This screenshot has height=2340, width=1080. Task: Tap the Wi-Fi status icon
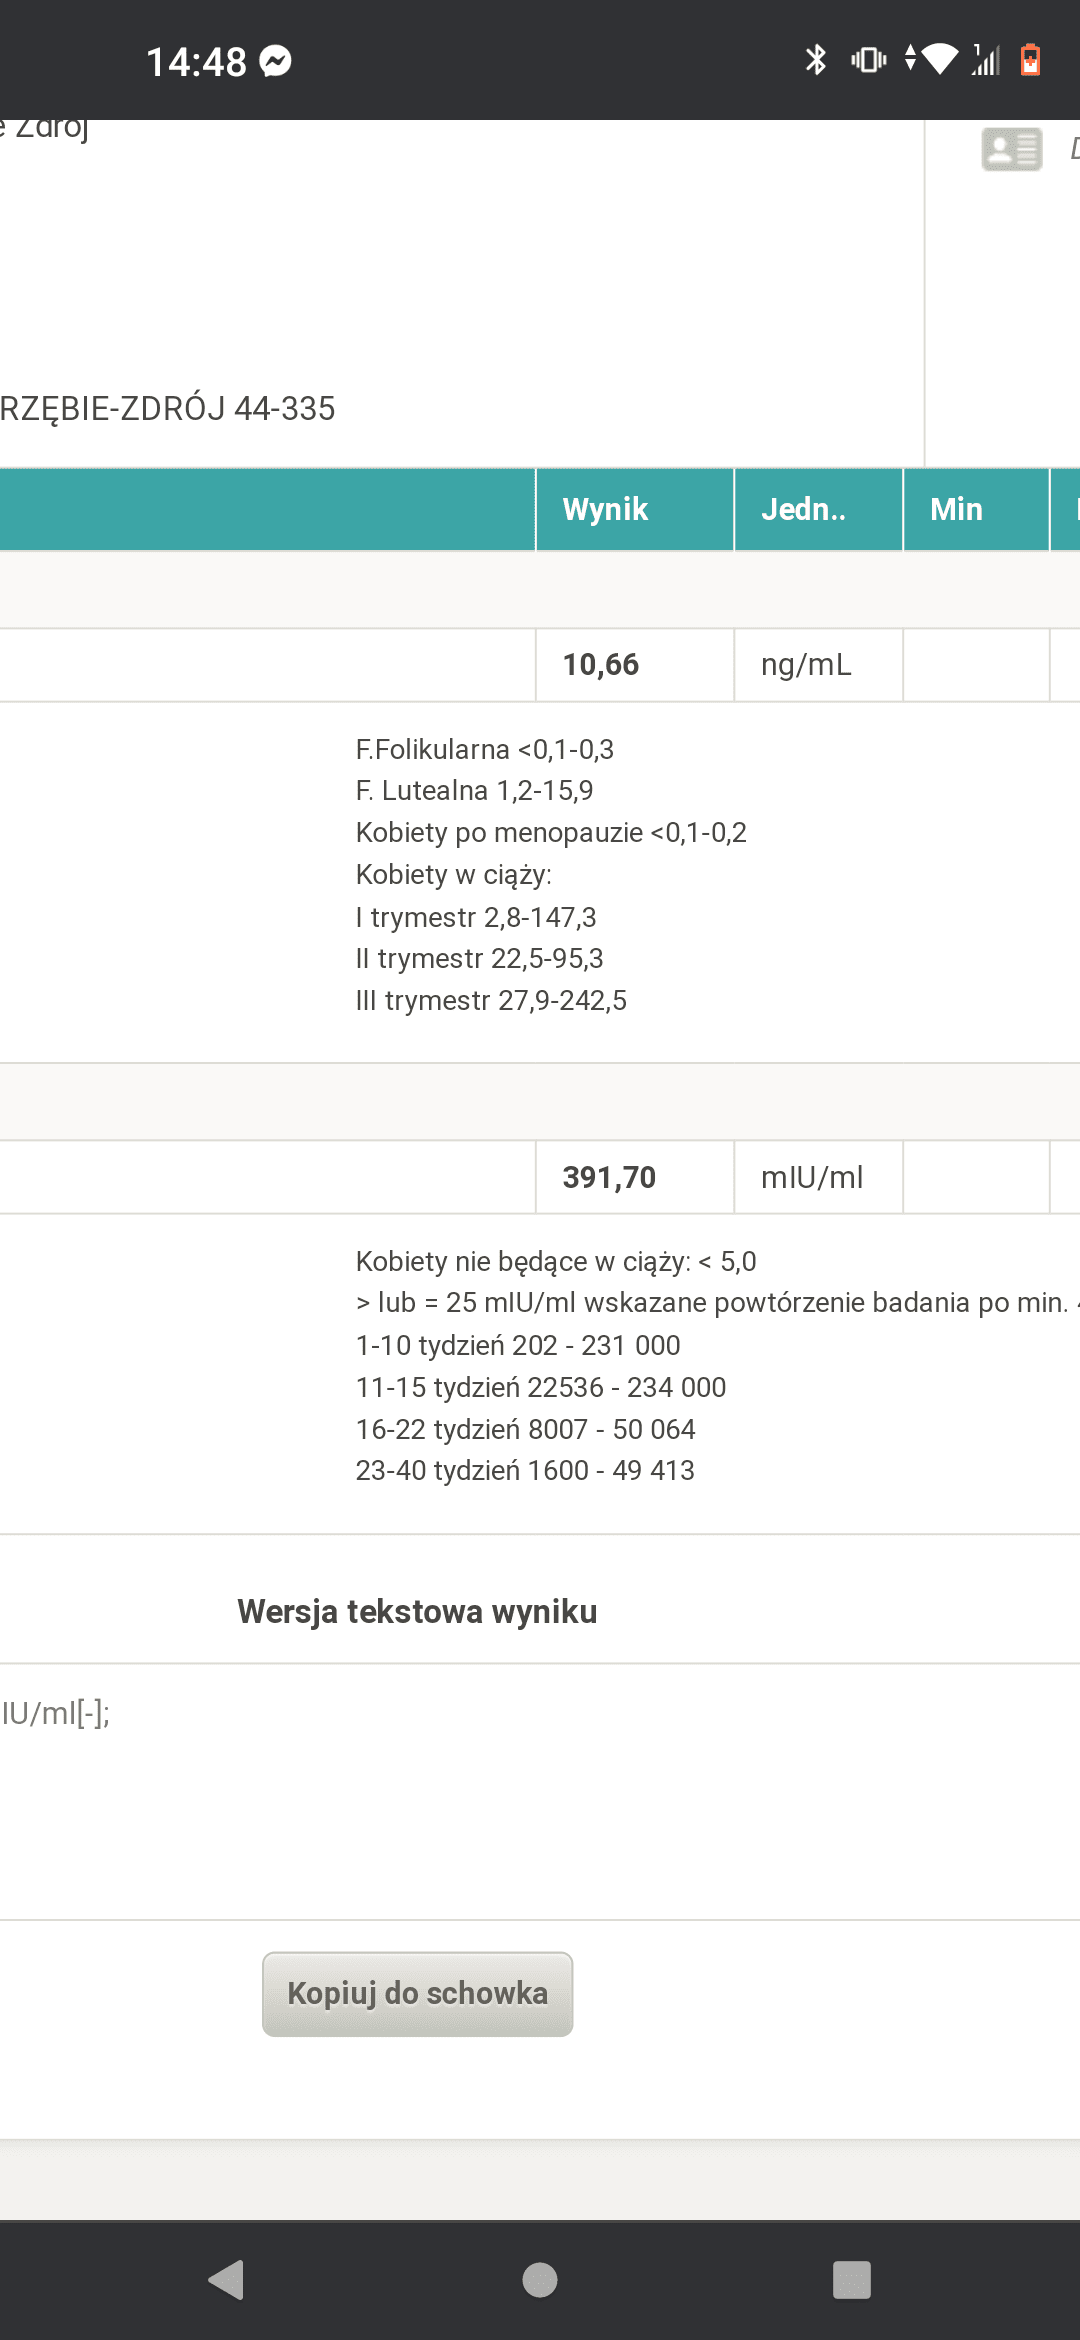point(941,60)
